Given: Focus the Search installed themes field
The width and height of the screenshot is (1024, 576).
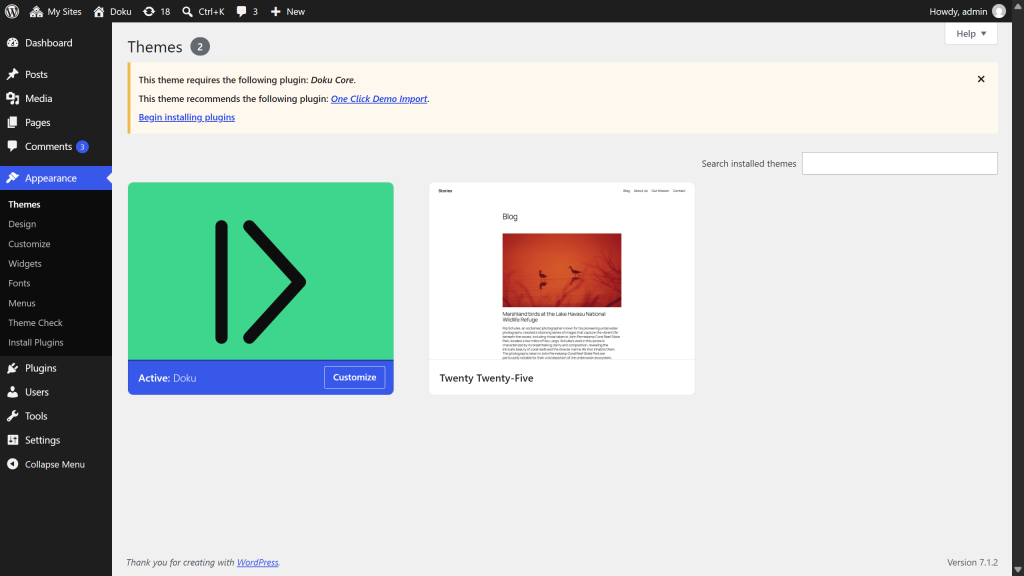Looking at the screenshot, I should [x=899, y=163].
